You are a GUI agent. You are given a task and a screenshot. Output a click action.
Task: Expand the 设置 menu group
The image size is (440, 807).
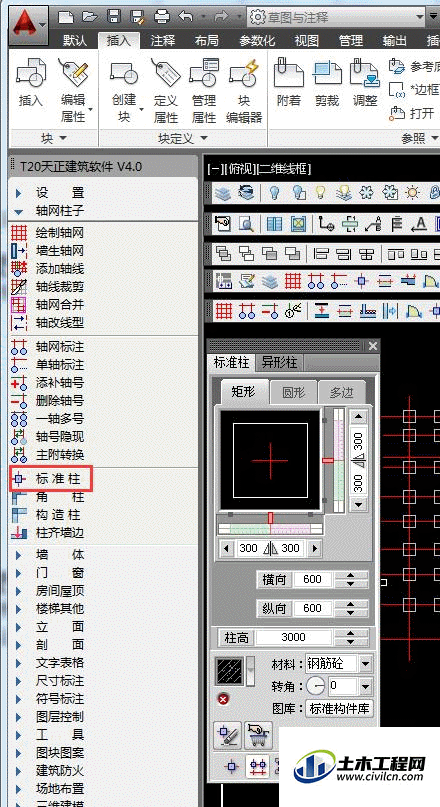tap(19, 194)
